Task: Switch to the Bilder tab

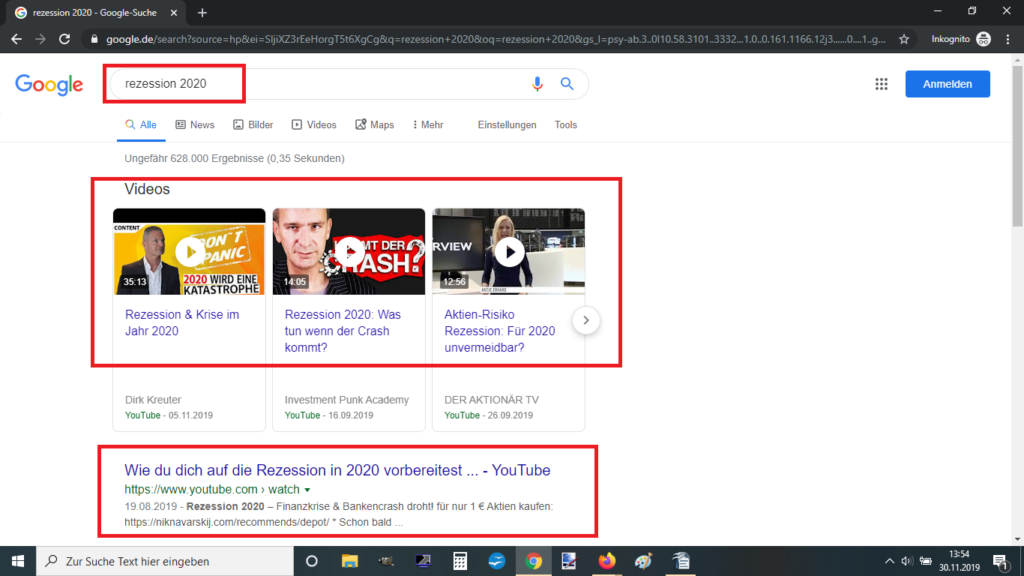Action: [253, 125]
